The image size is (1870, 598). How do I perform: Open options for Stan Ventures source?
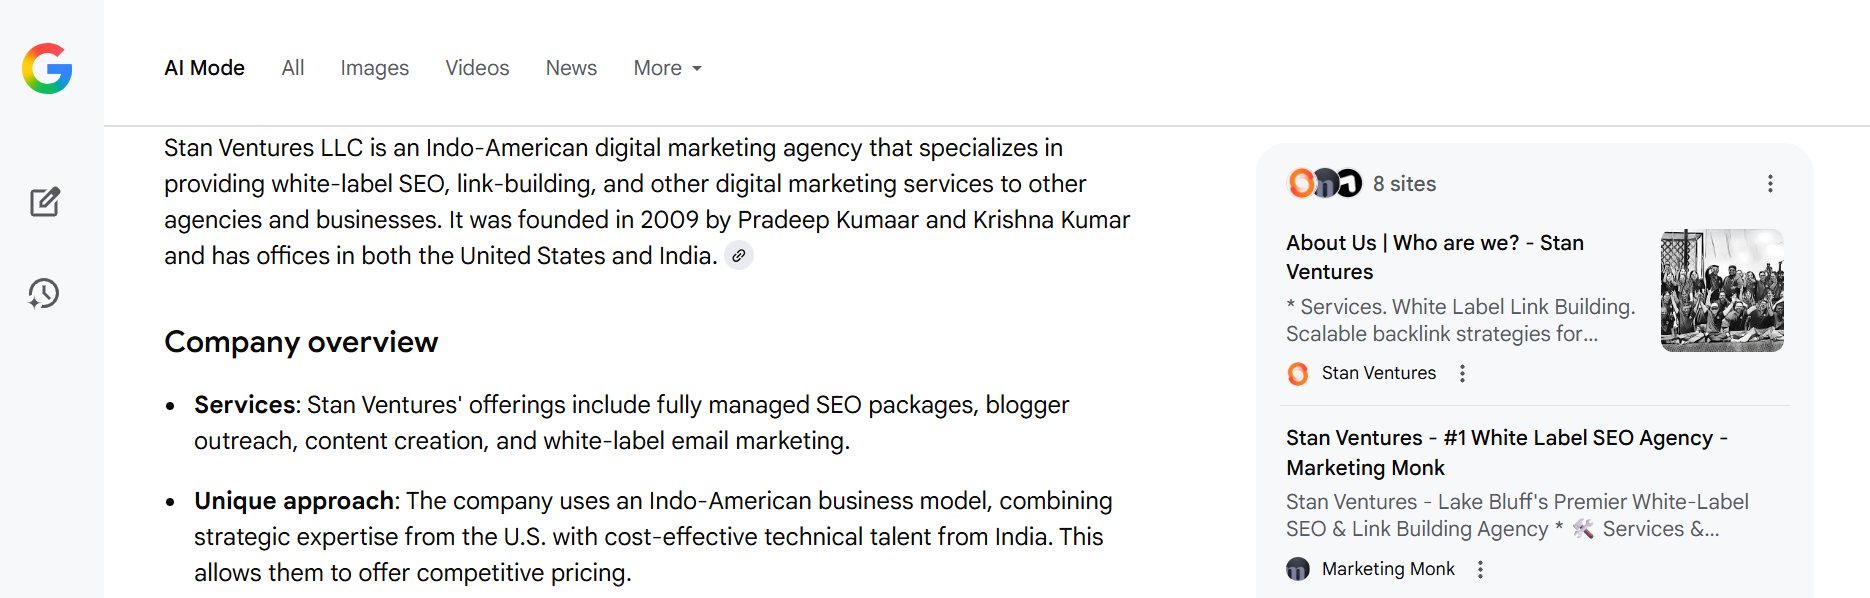[x=1462, y=373]
